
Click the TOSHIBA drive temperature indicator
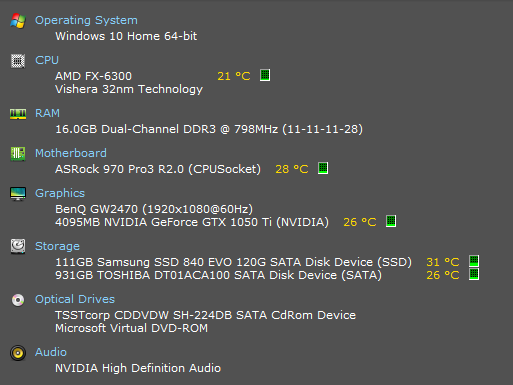pyautogui.click(x=474, y=275)
